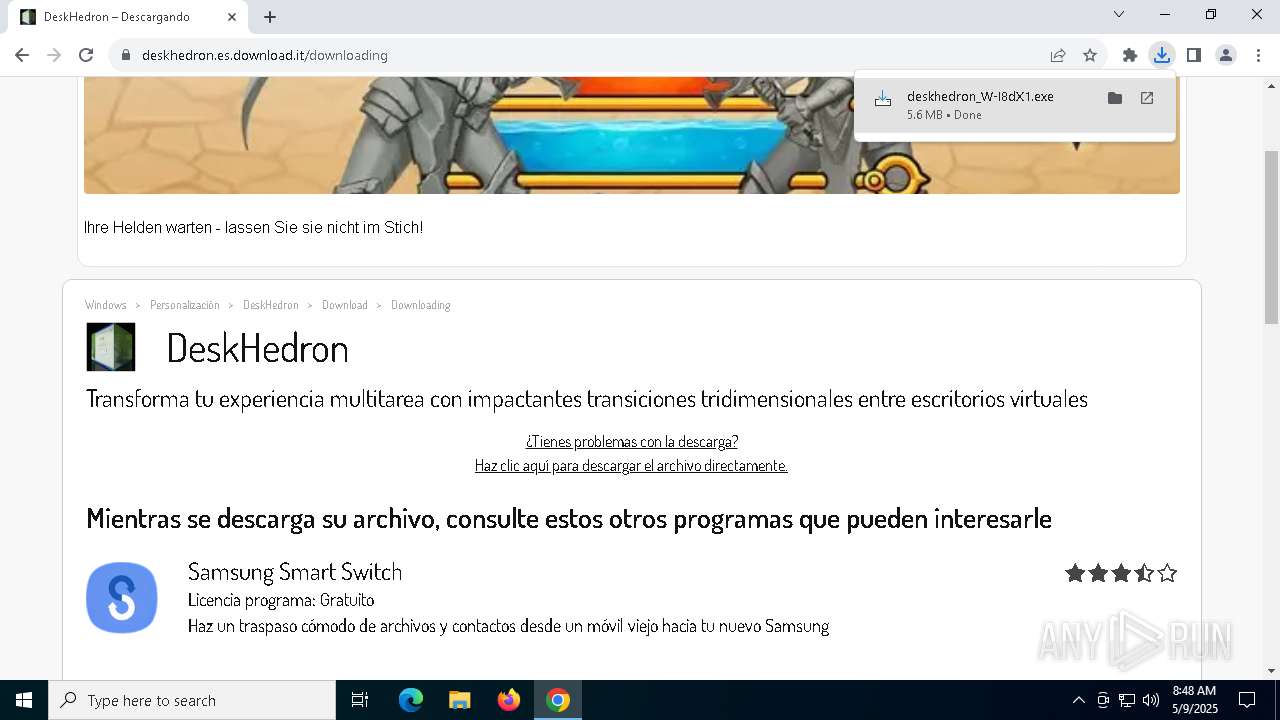1280x720 pixels.
Task: Open the volume tray icon
Action: 1151,700
